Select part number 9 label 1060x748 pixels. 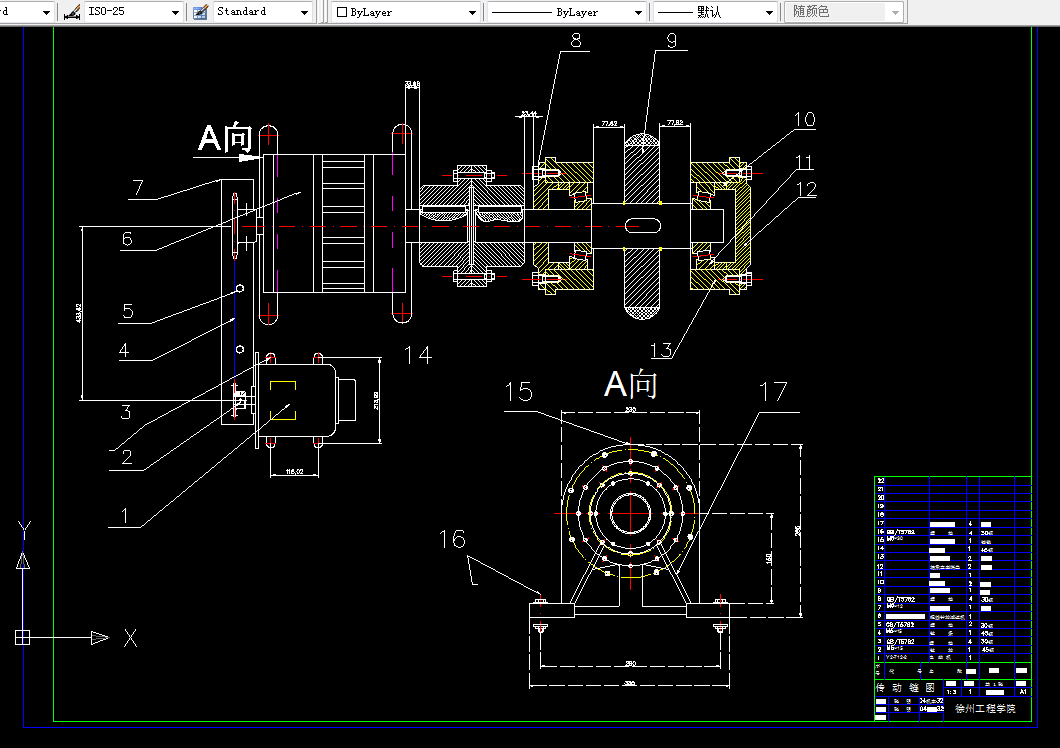(x=671, y=41)
